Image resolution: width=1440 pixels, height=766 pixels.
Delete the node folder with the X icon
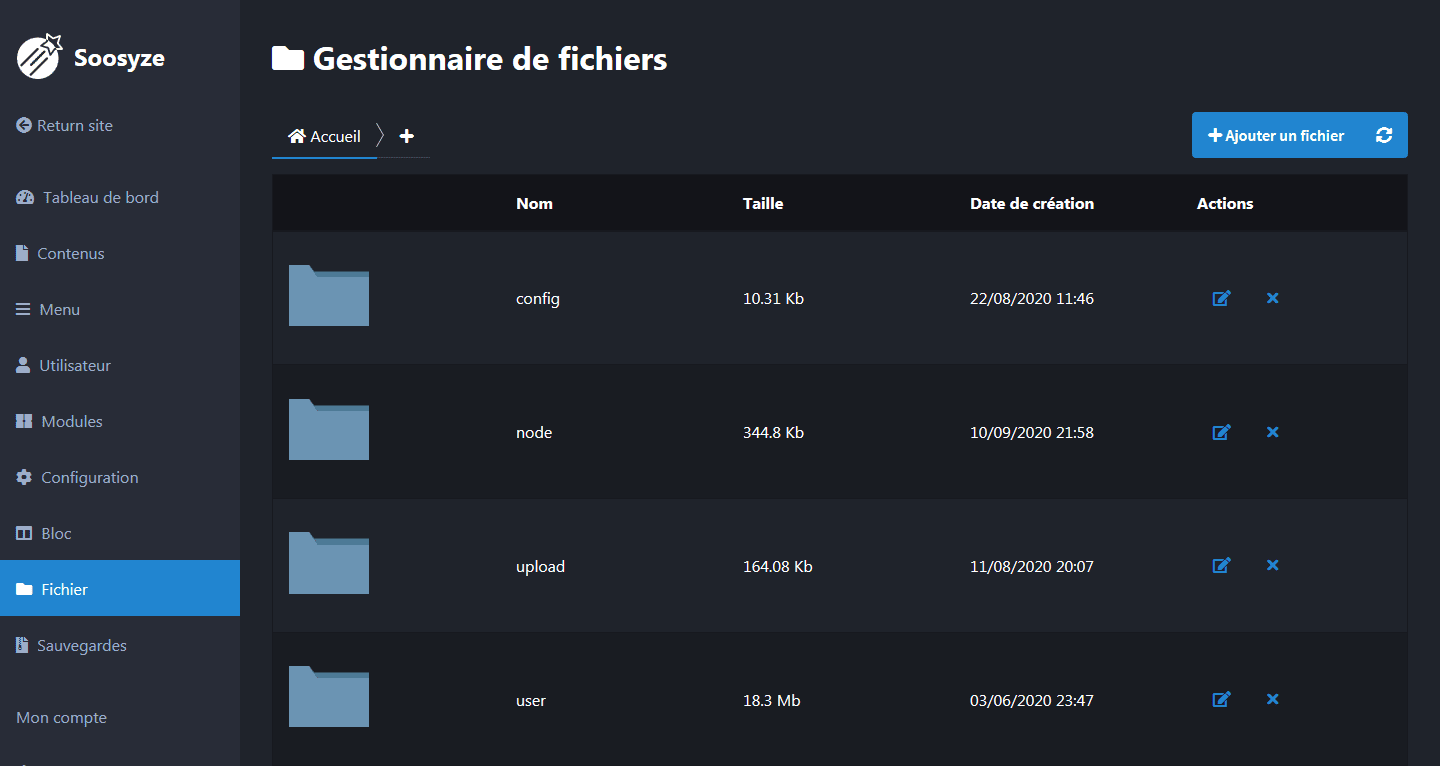pyautogui.click(x=1272, y=432)
